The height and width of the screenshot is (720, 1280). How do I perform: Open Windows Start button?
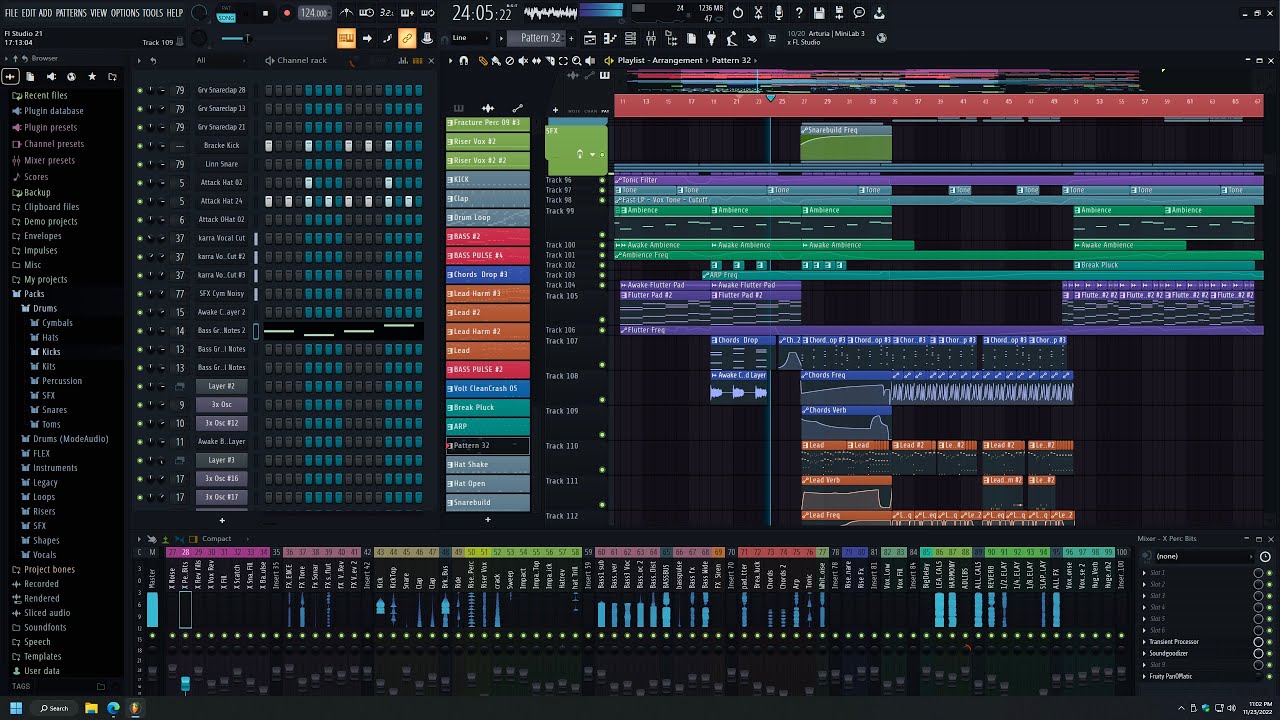16,708
